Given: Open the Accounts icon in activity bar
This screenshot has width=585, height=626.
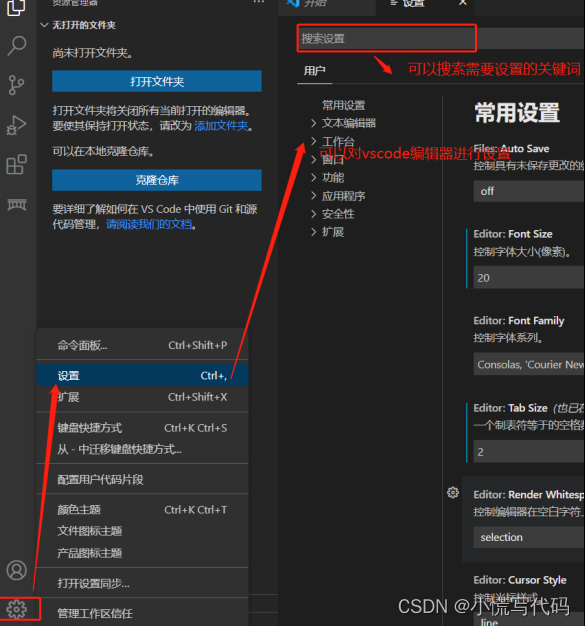Looking at the screenshot, I should coord(16,570).
